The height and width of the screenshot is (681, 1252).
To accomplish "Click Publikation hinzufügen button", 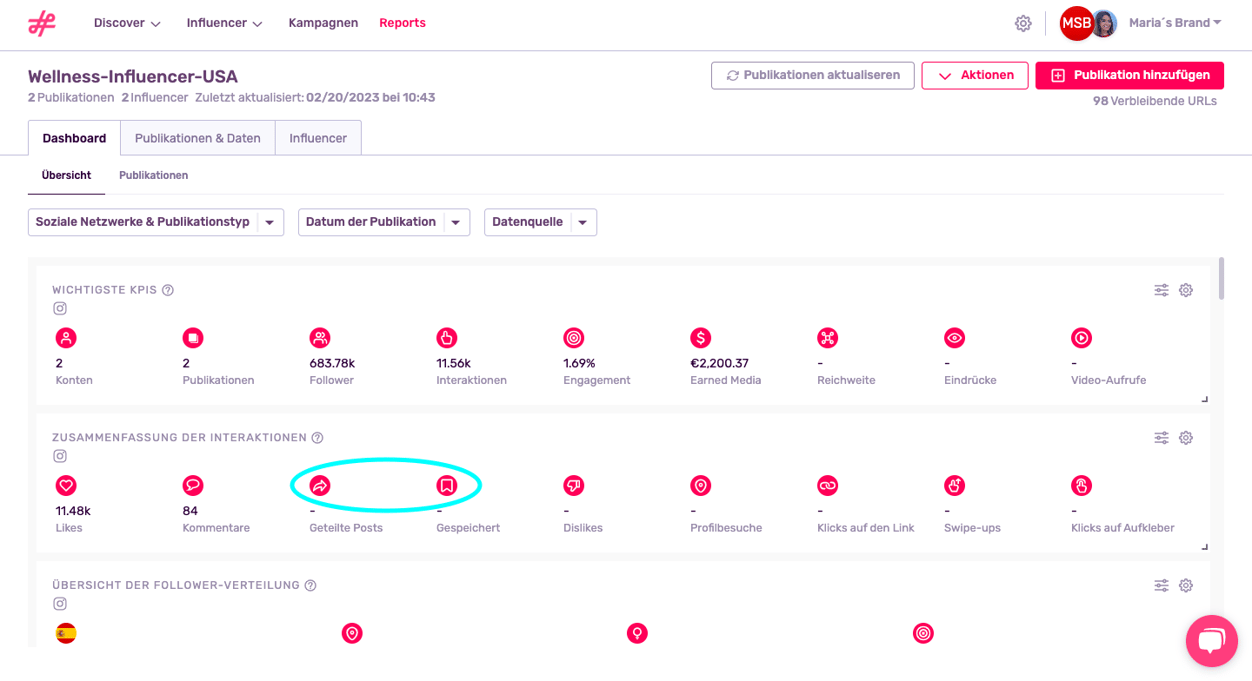I will [1130, 75].
